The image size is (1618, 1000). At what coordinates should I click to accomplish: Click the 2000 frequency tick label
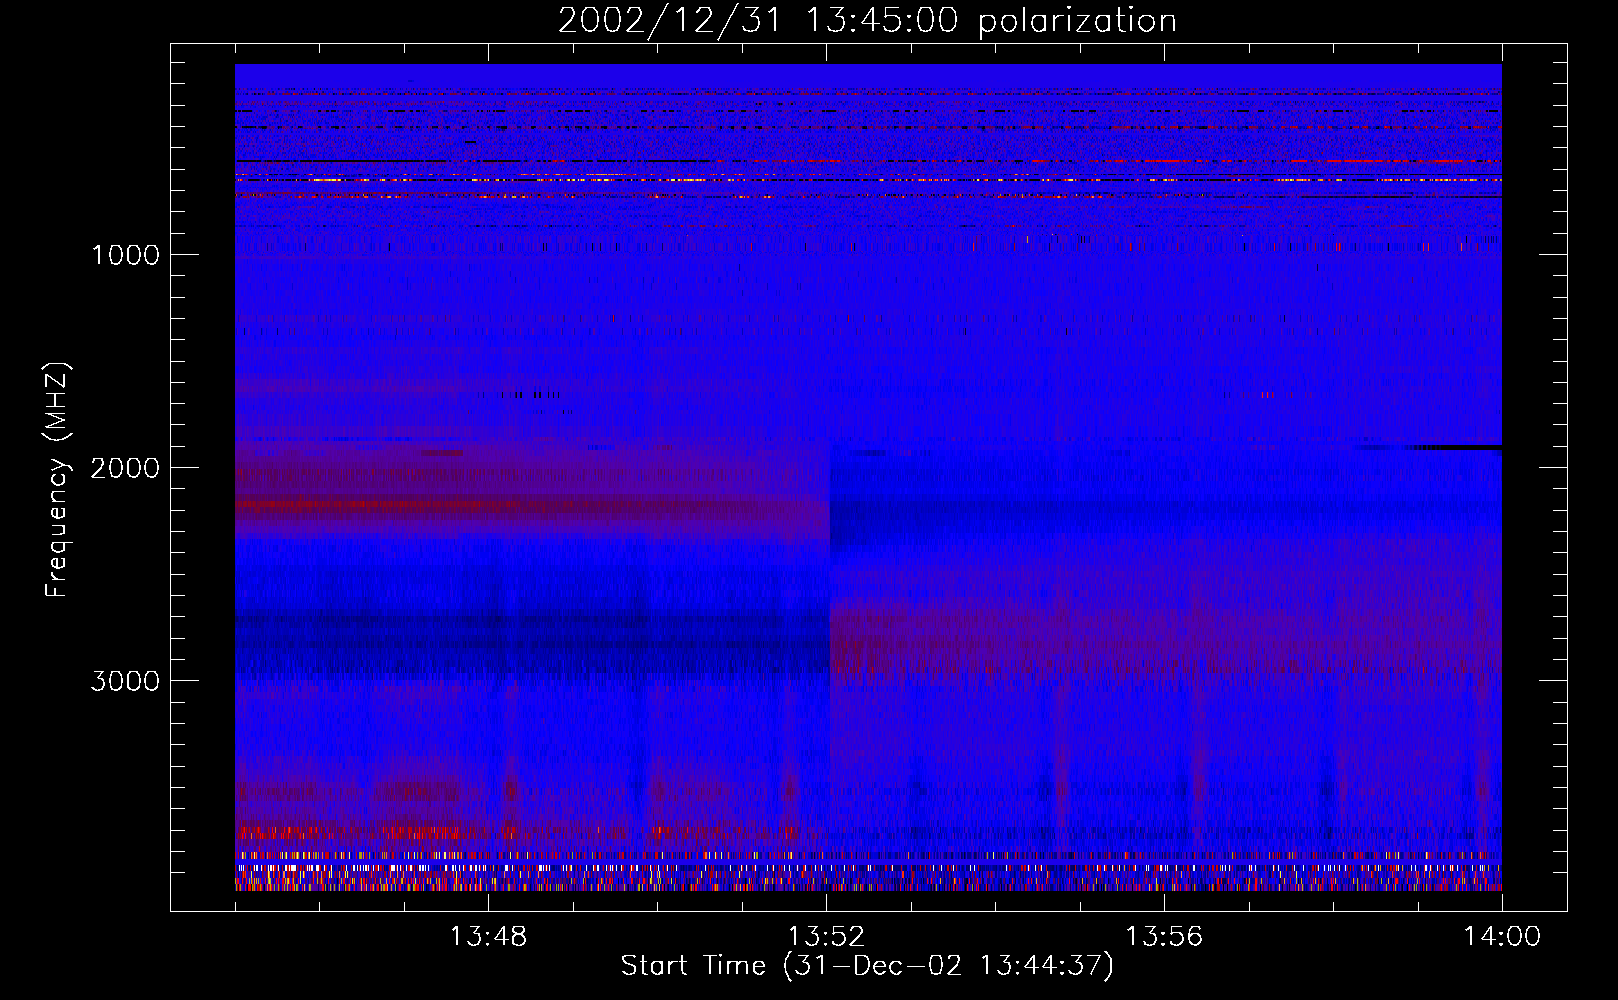point(125,468)
